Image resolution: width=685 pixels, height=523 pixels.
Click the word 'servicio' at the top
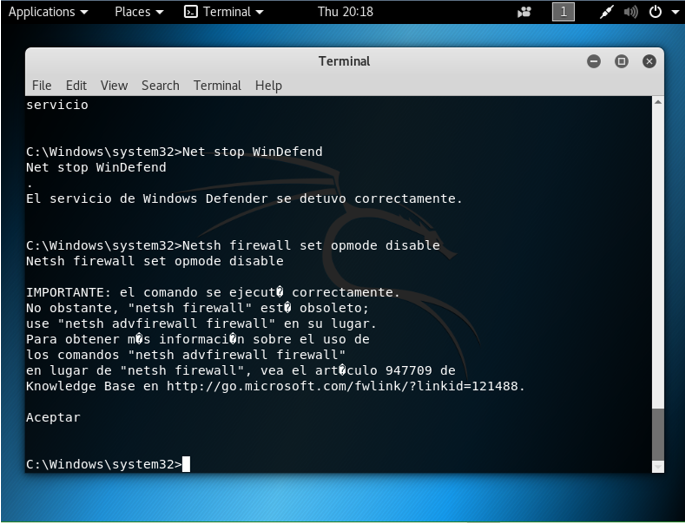57,105
